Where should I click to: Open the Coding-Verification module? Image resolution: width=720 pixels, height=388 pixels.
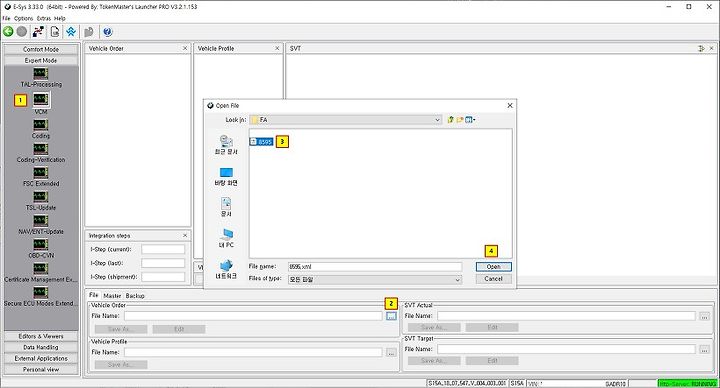pyautogui.click(x=41, y=153)
